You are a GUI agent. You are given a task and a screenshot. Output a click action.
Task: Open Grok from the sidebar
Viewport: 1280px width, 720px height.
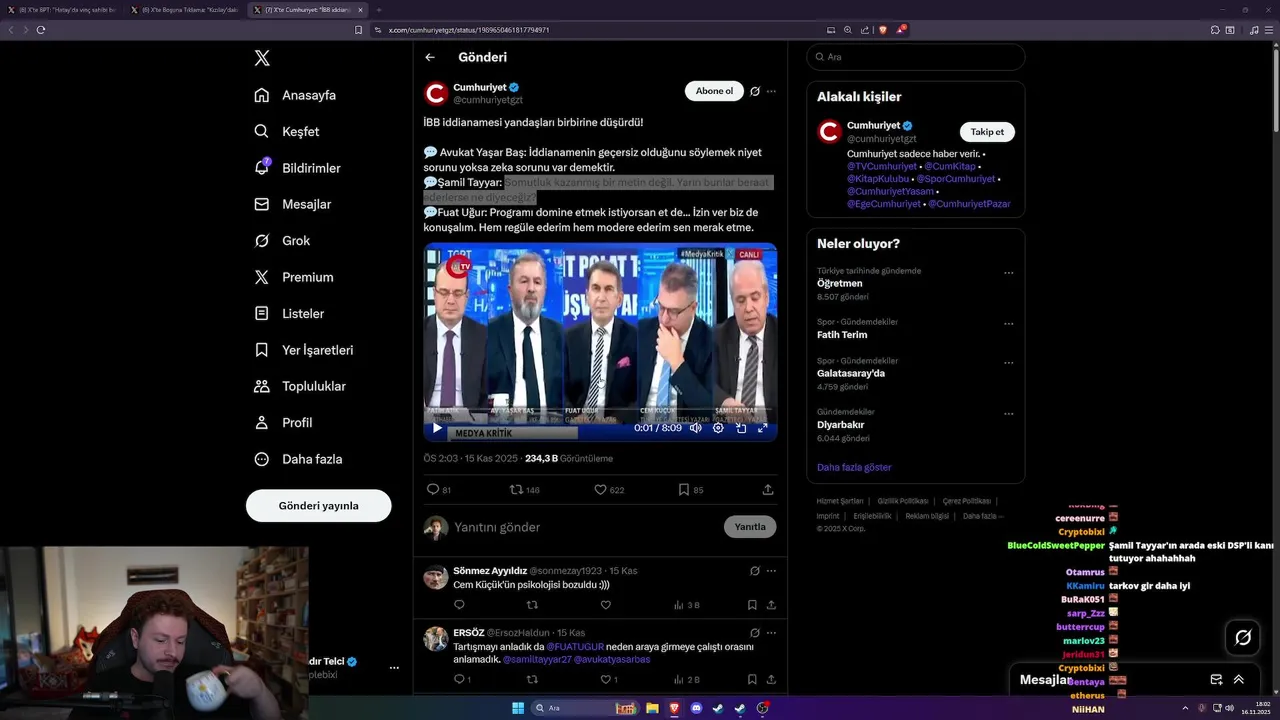282,241
